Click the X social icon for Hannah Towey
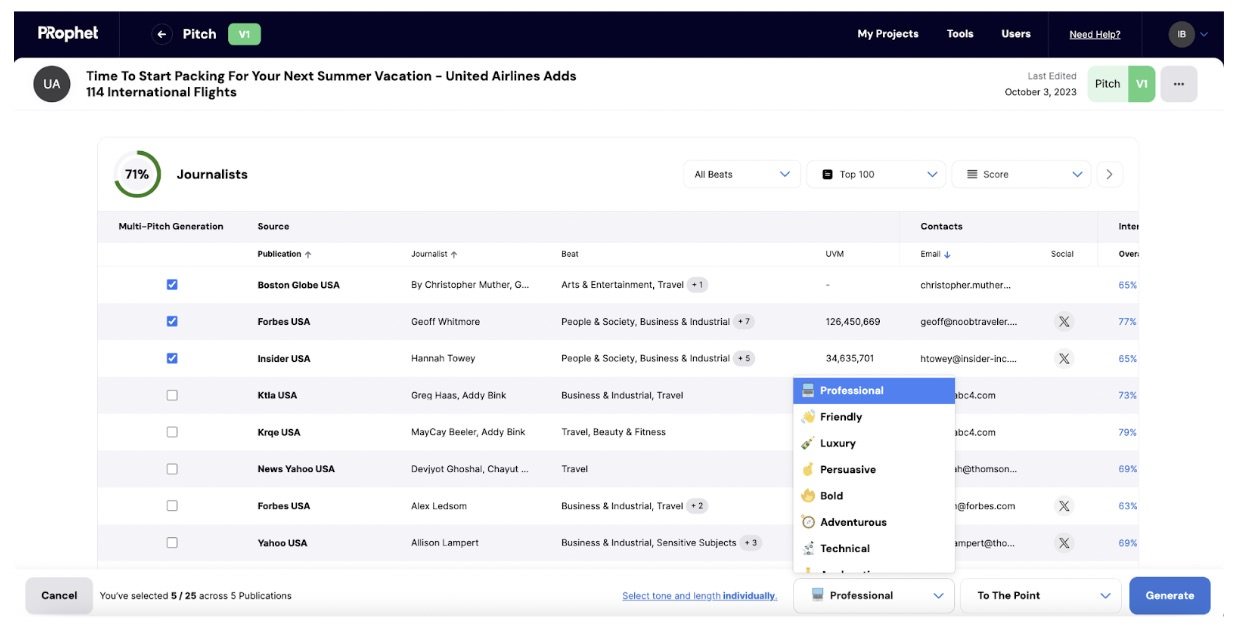 pyautogui.click(x=1064, y=358)
